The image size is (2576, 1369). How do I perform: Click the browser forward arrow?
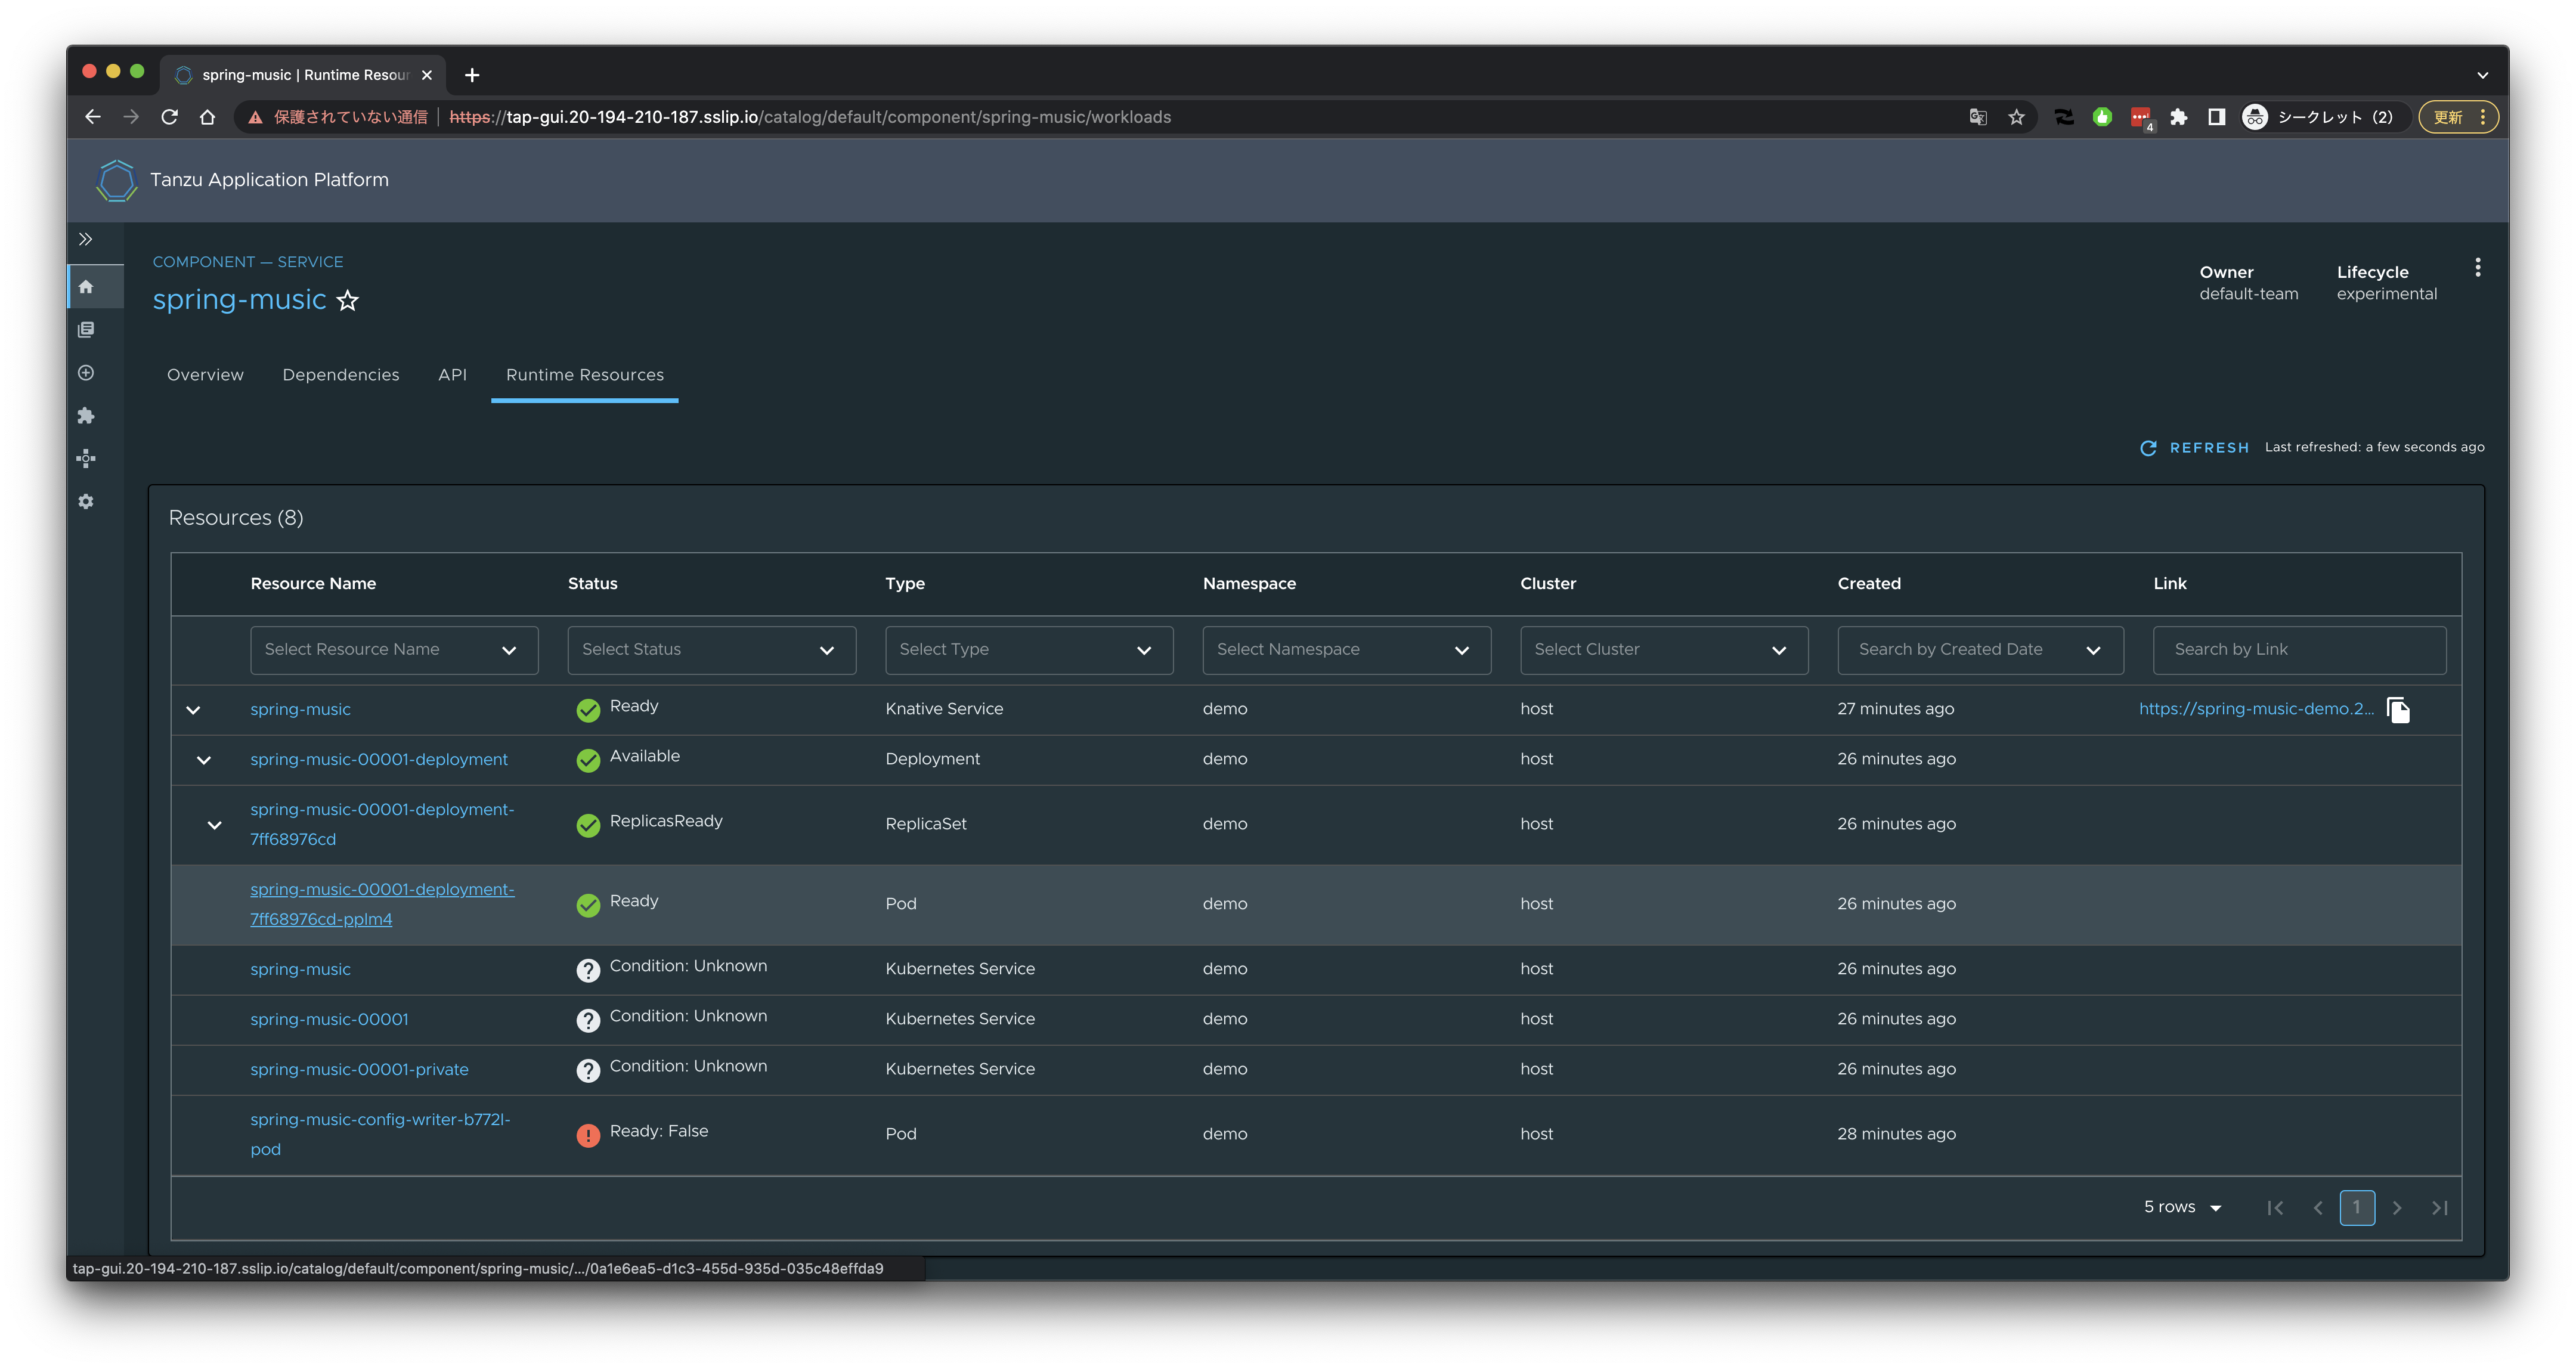[x=131, y=117]
